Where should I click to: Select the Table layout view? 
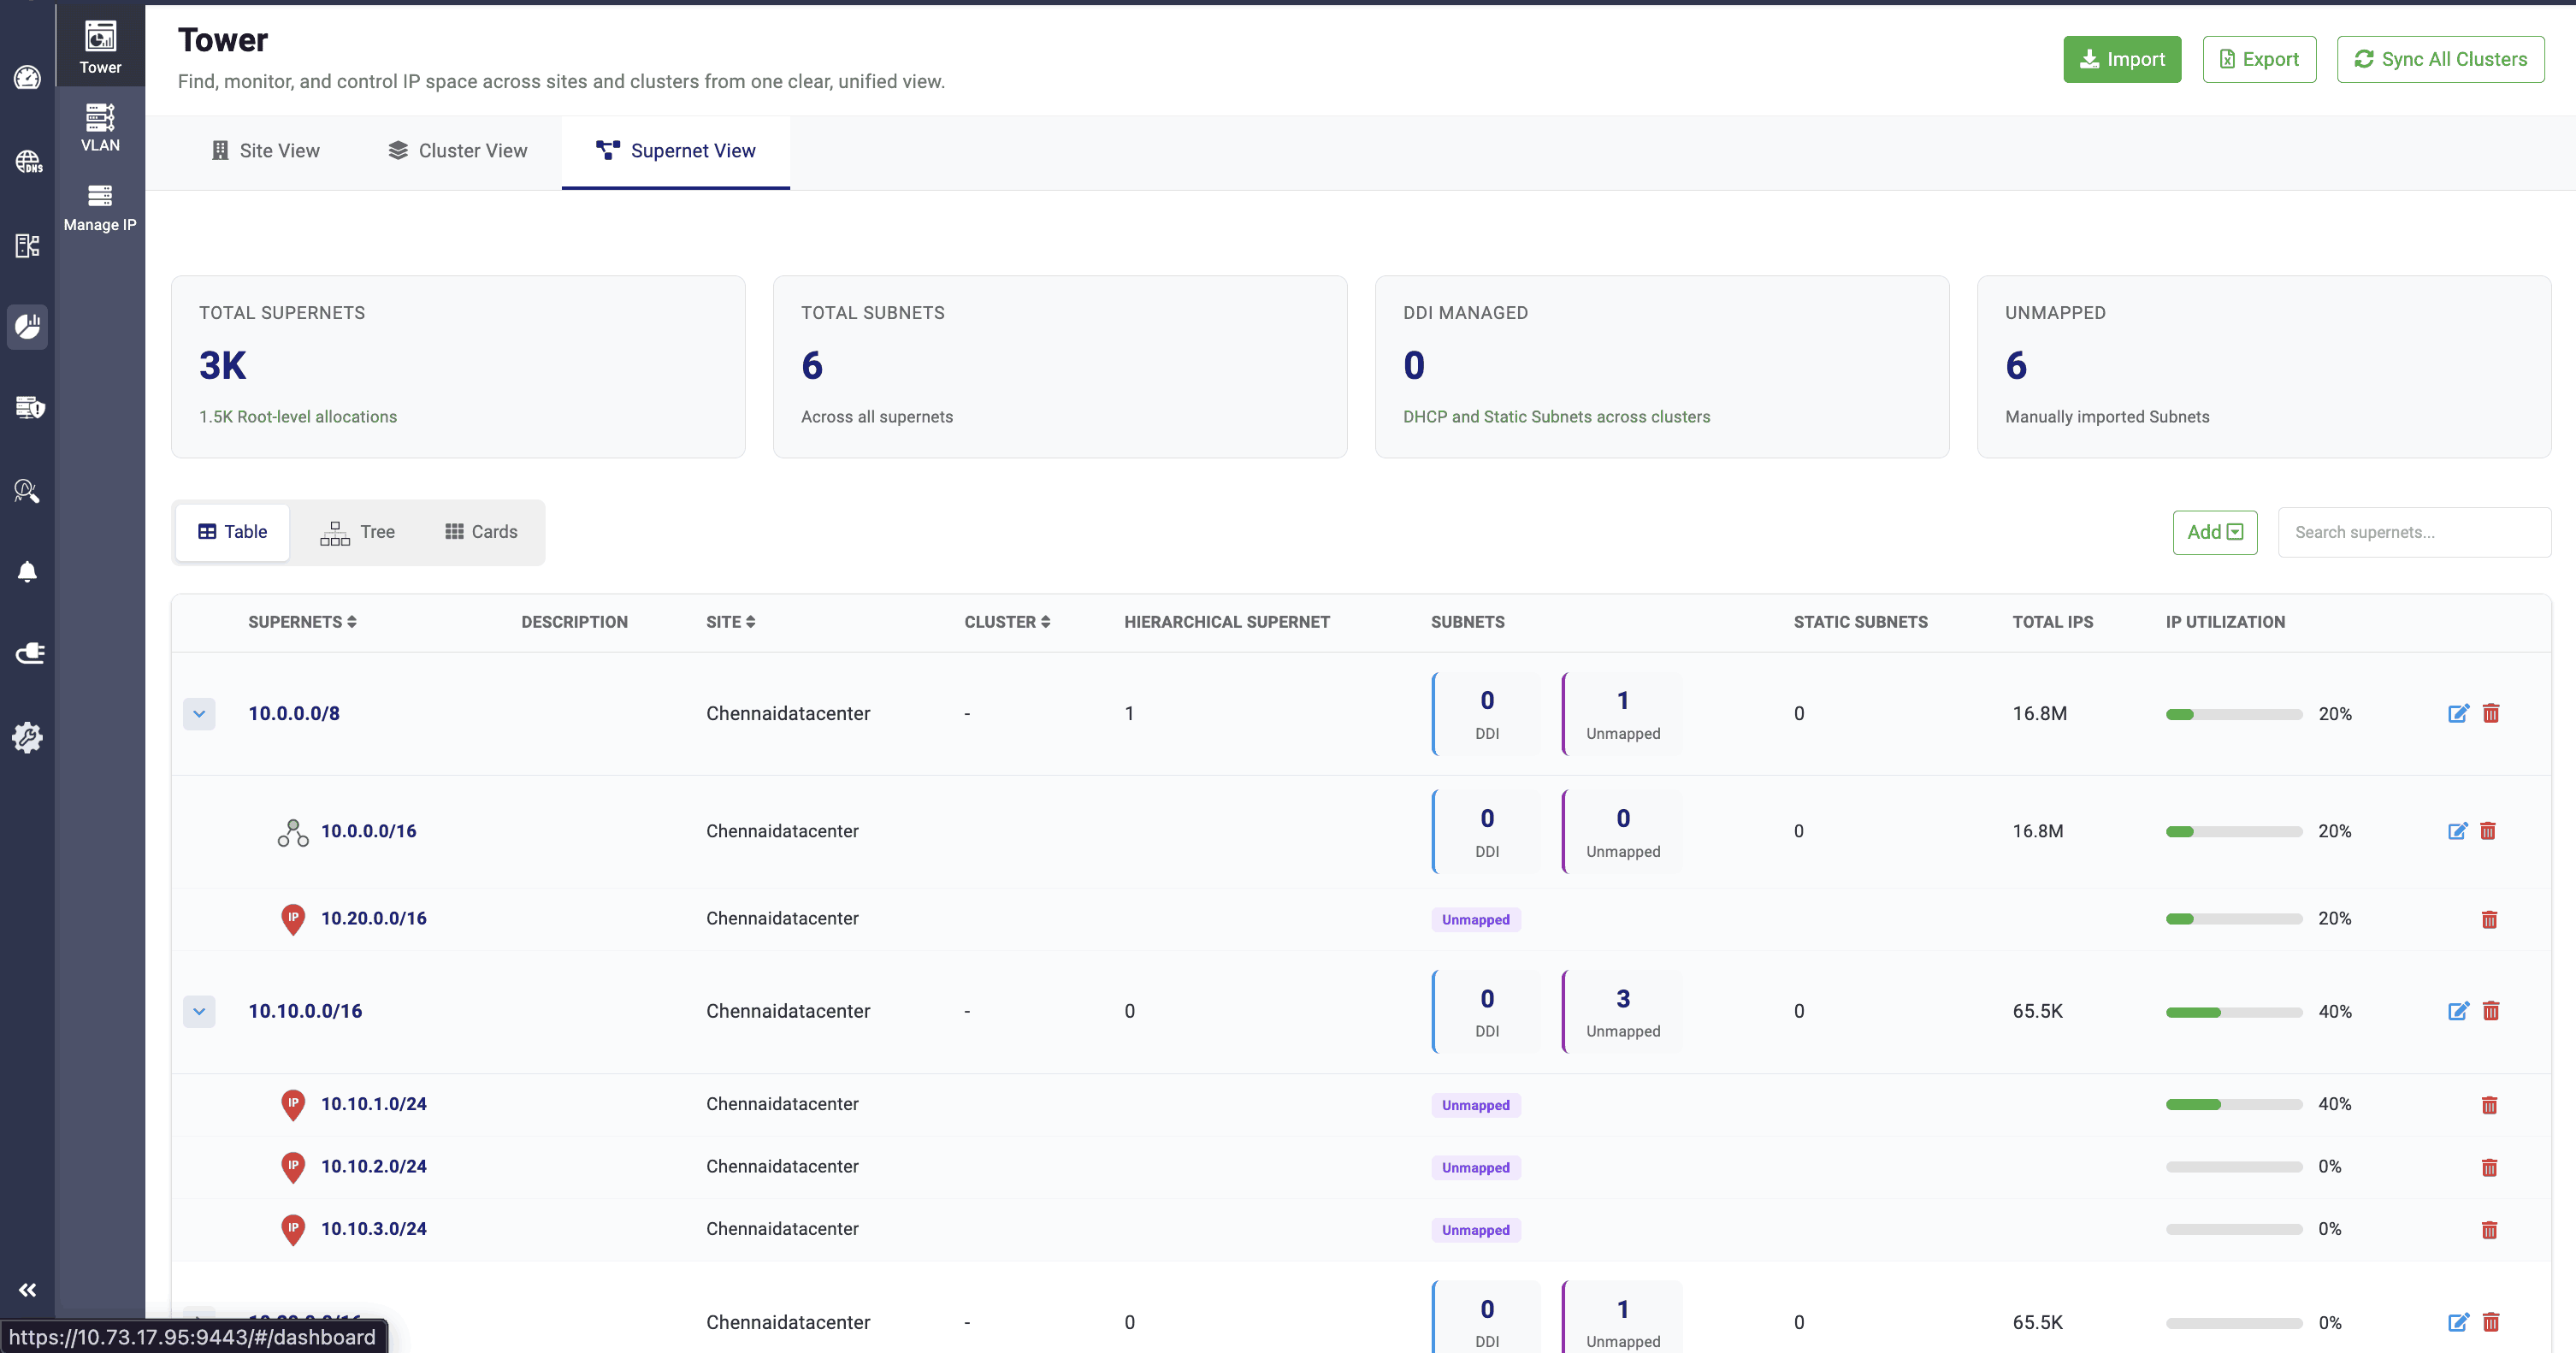(232, 532)
